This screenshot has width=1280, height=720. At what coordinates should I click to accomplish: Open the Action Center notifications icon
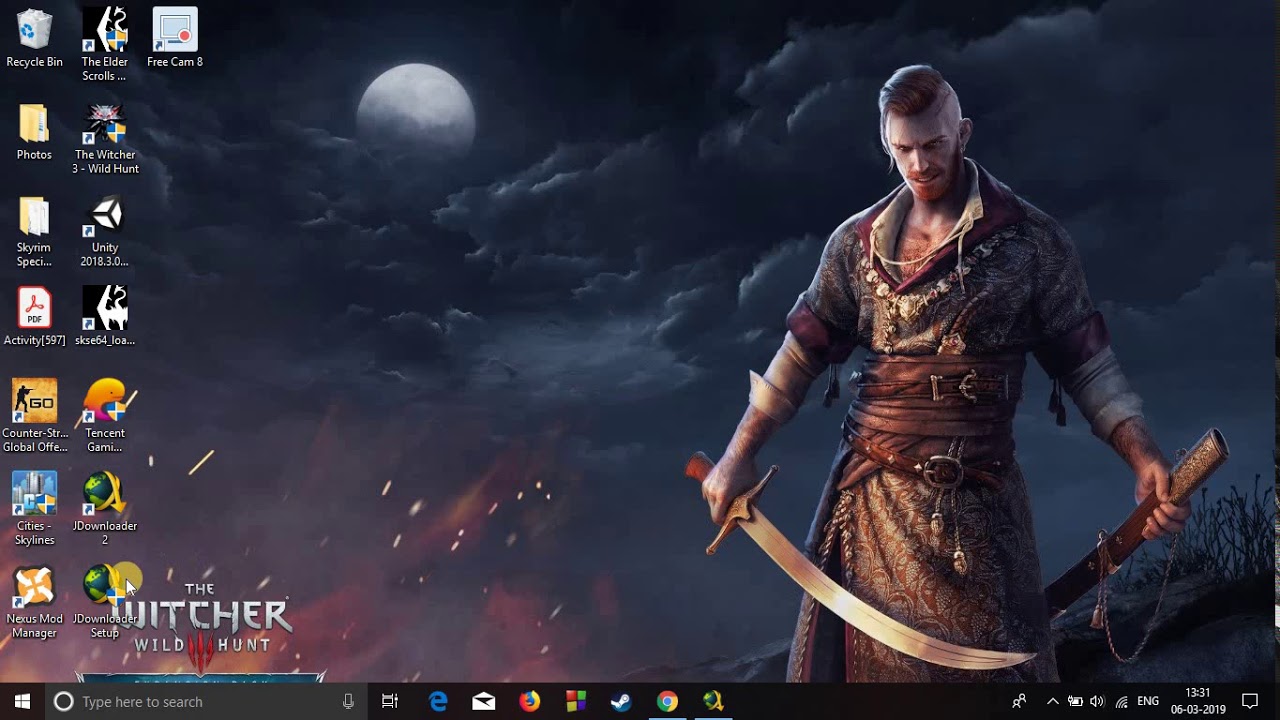click(1250, 701)
